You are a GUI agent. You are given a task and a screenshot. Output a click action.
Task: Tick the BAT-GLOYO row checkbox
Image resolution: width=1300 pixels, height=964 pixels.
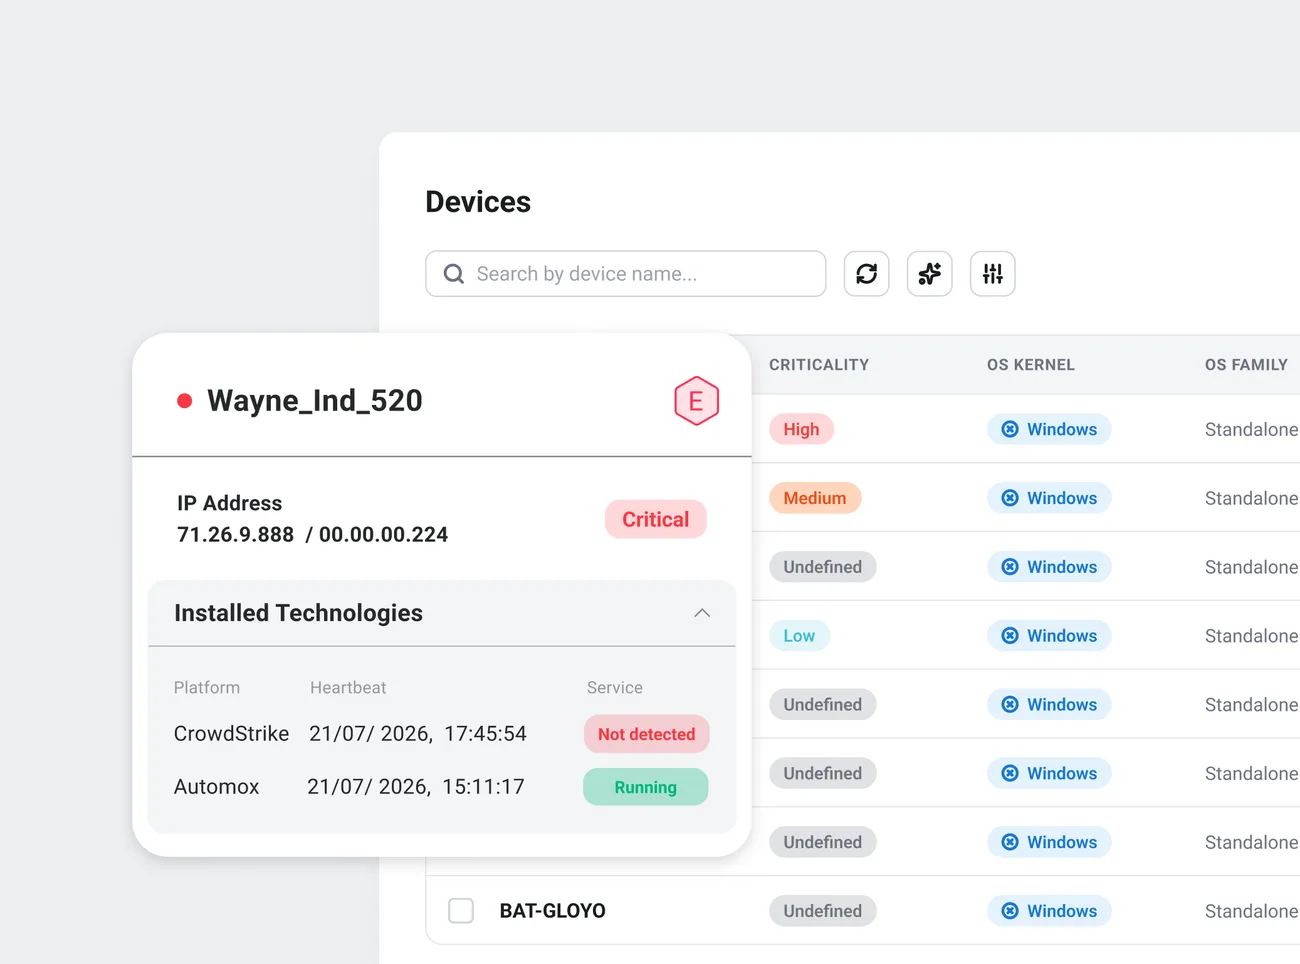(x=461, y=911)
